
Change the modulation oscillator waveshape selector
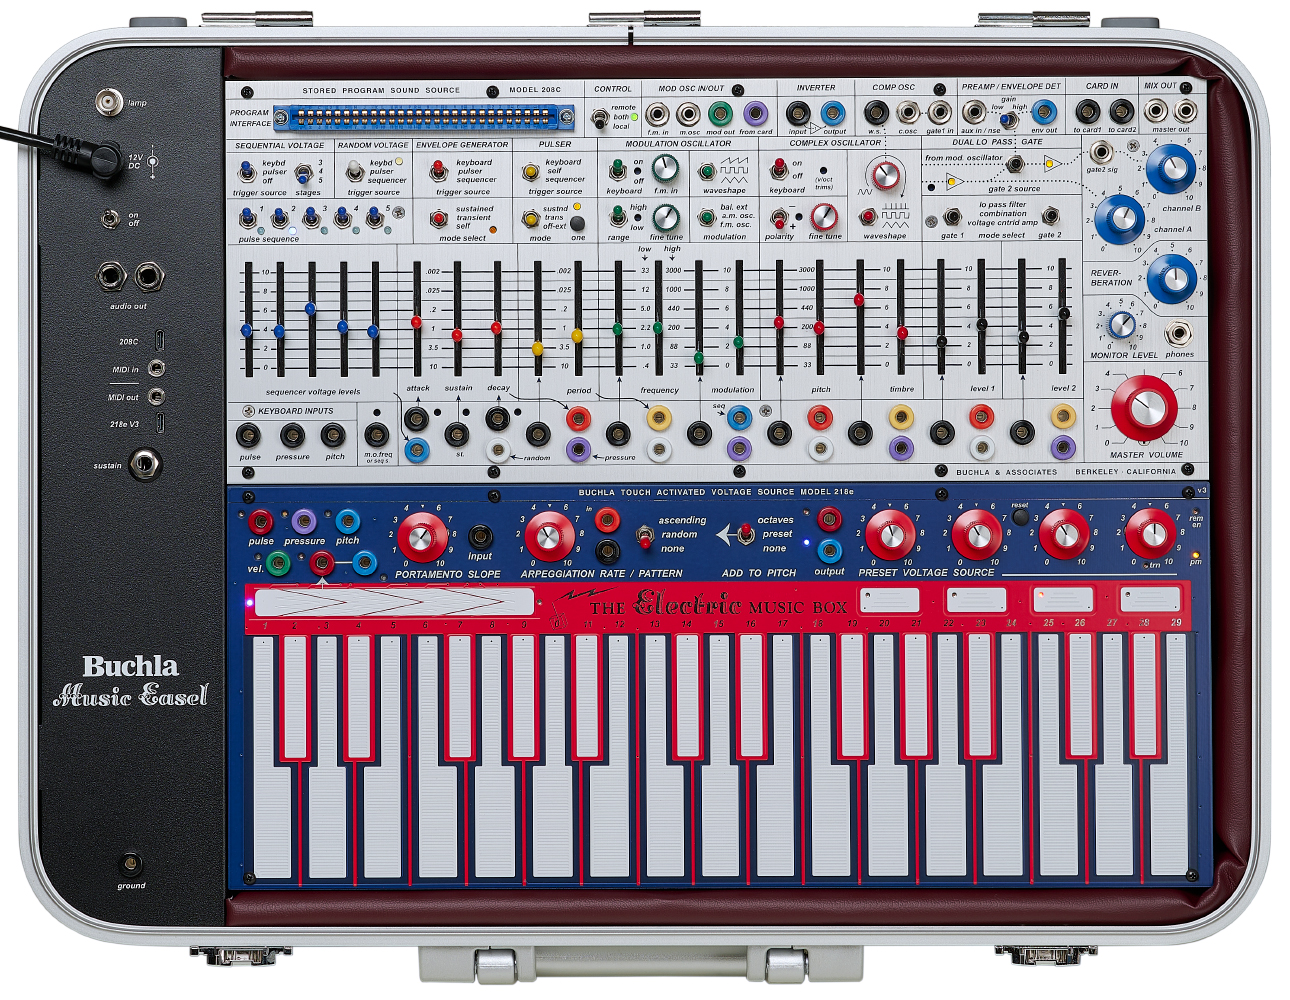[707, 172]
